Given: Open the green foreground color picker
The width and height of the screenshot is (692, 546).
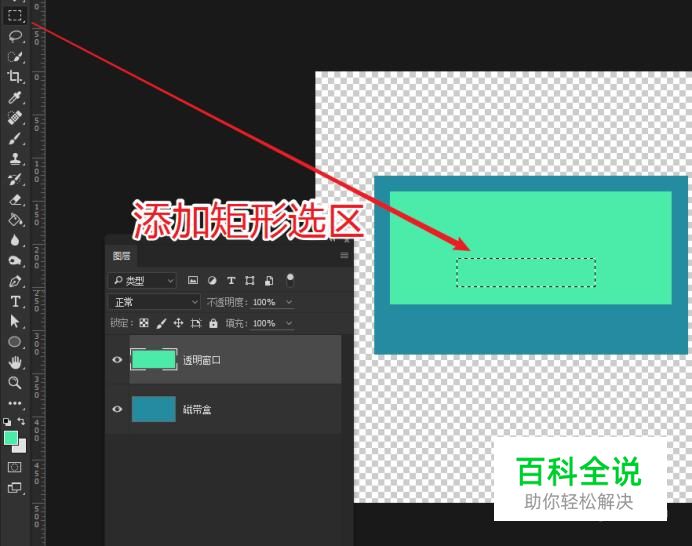Looking at the screenshot, I should click(x=11, y=438).
